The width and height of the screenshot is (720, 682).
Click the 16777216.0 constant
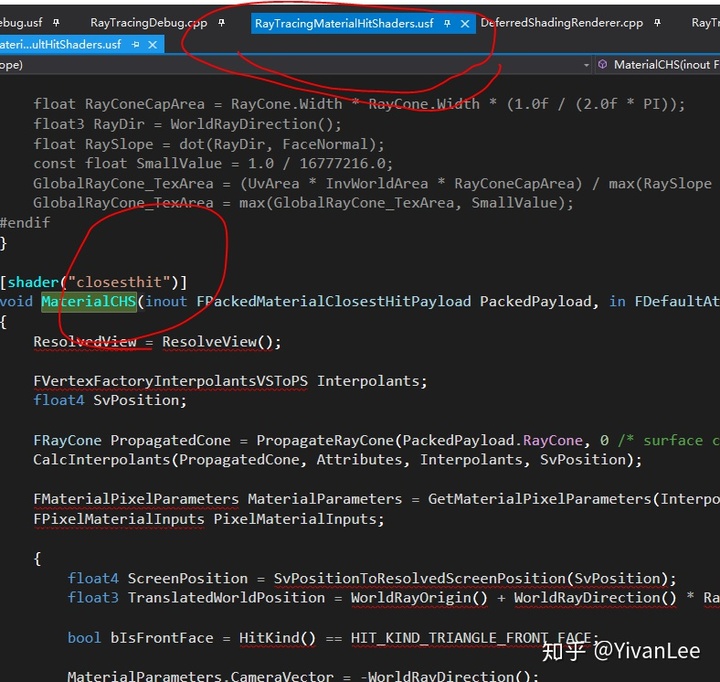point(342,164)
